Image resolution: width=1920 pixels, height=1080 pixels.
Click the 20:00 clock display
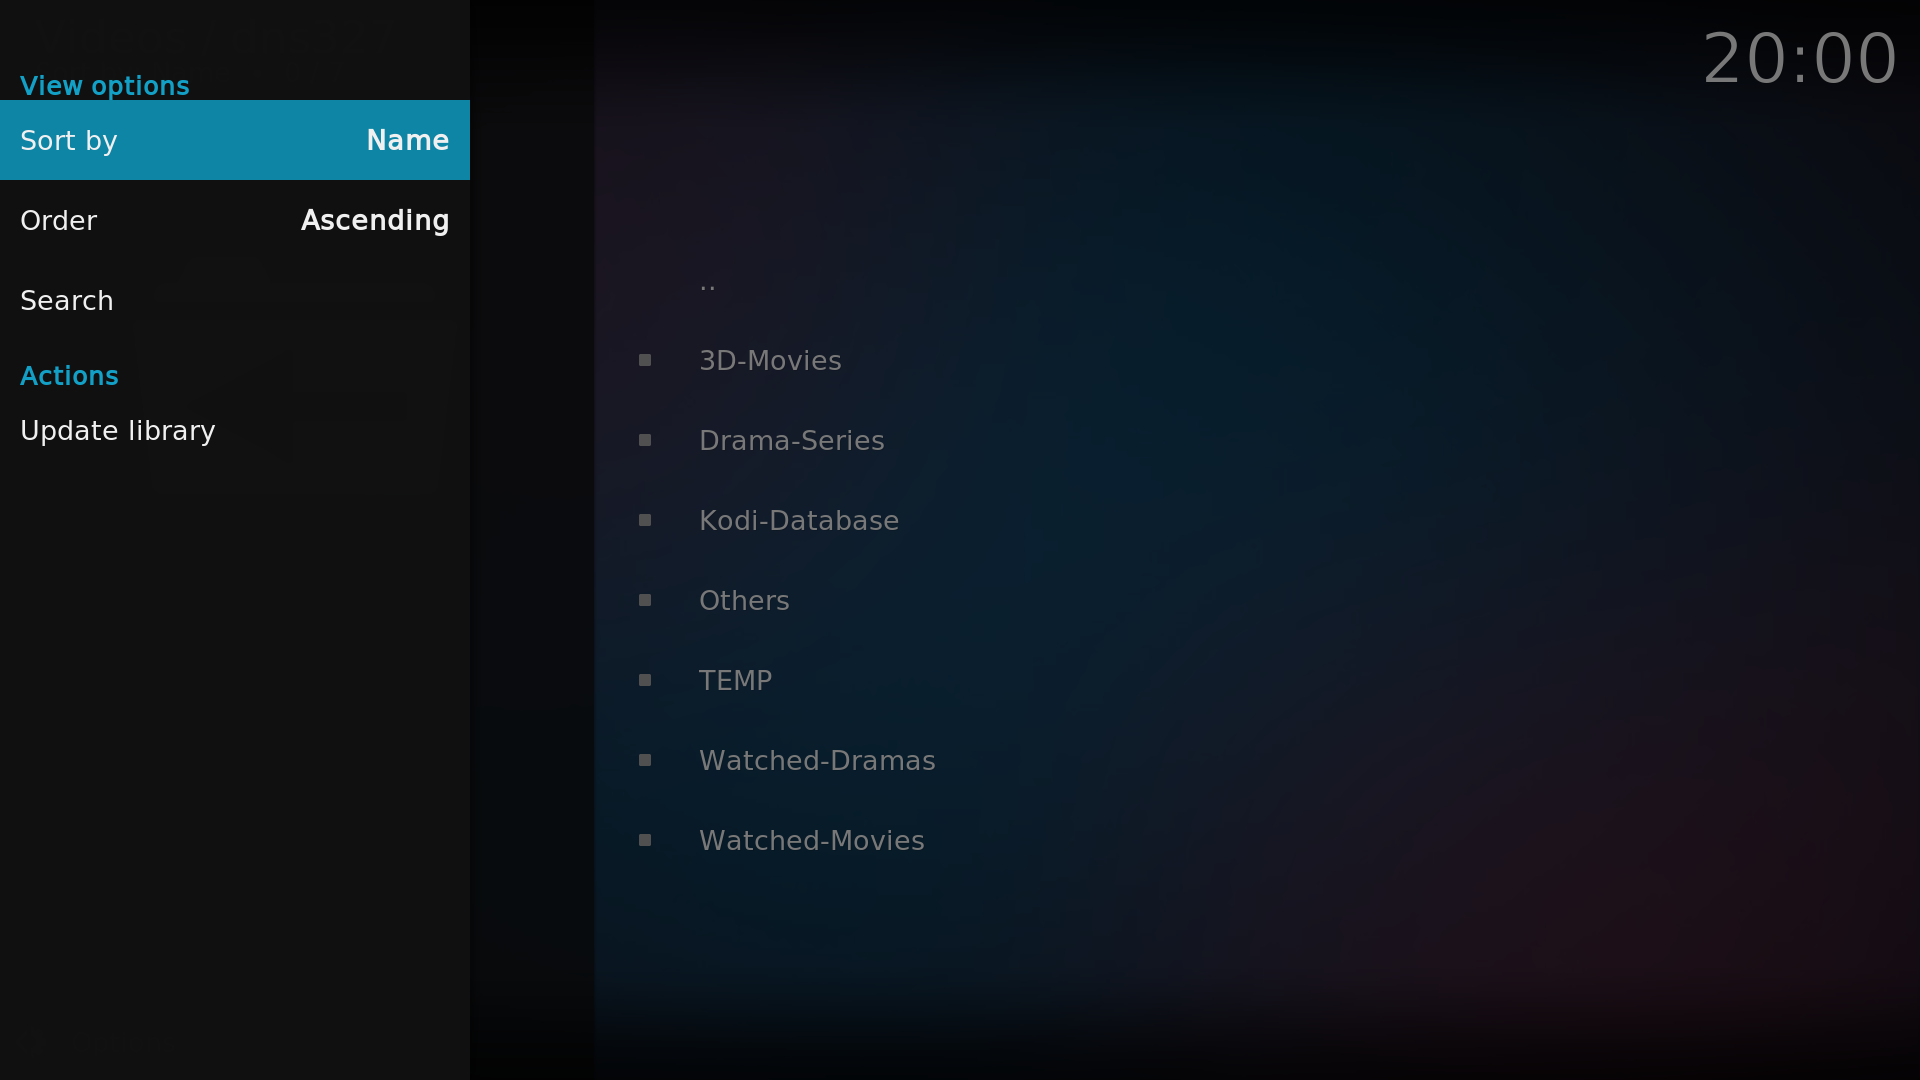point(1799,58)
